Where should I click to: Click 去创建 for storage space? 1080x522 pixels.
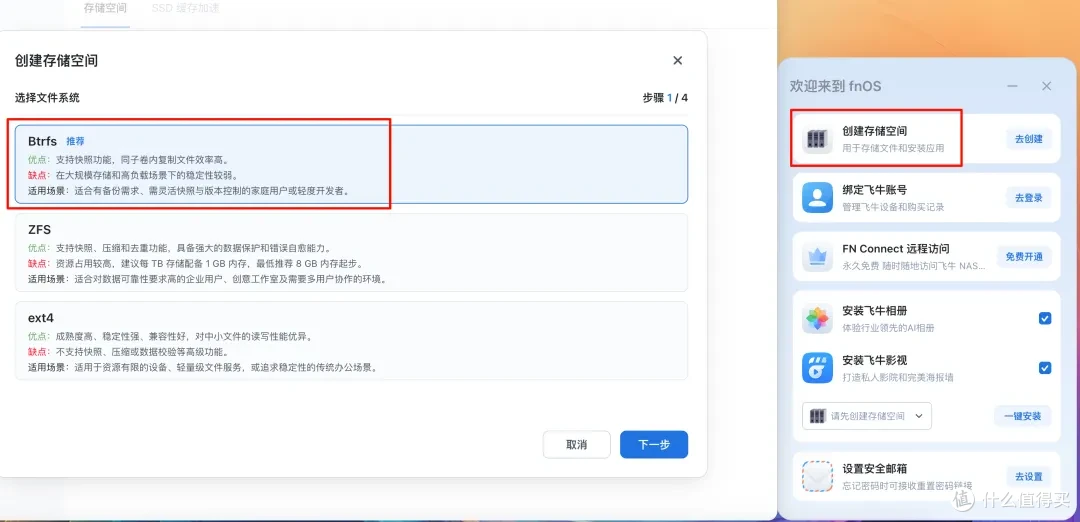1028,139
